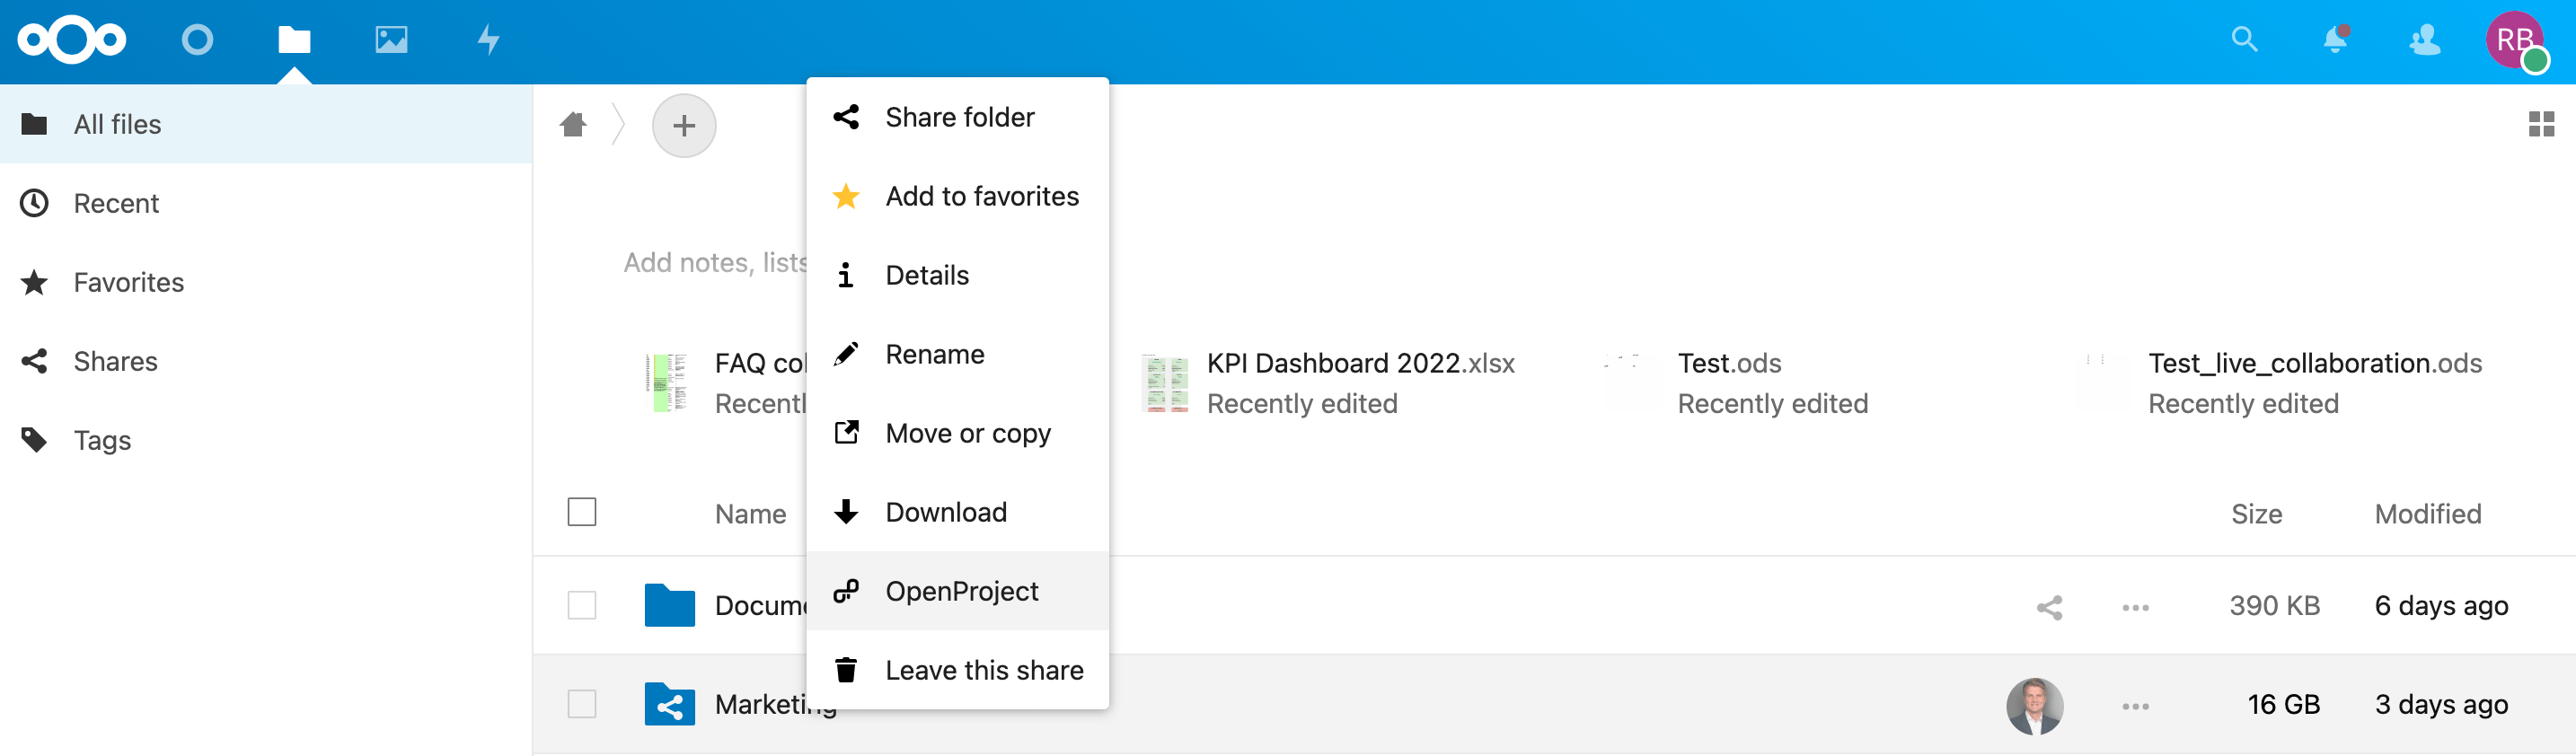Sort files by Modified column
Screen dimensions: 2576x756
(2427, 514)
